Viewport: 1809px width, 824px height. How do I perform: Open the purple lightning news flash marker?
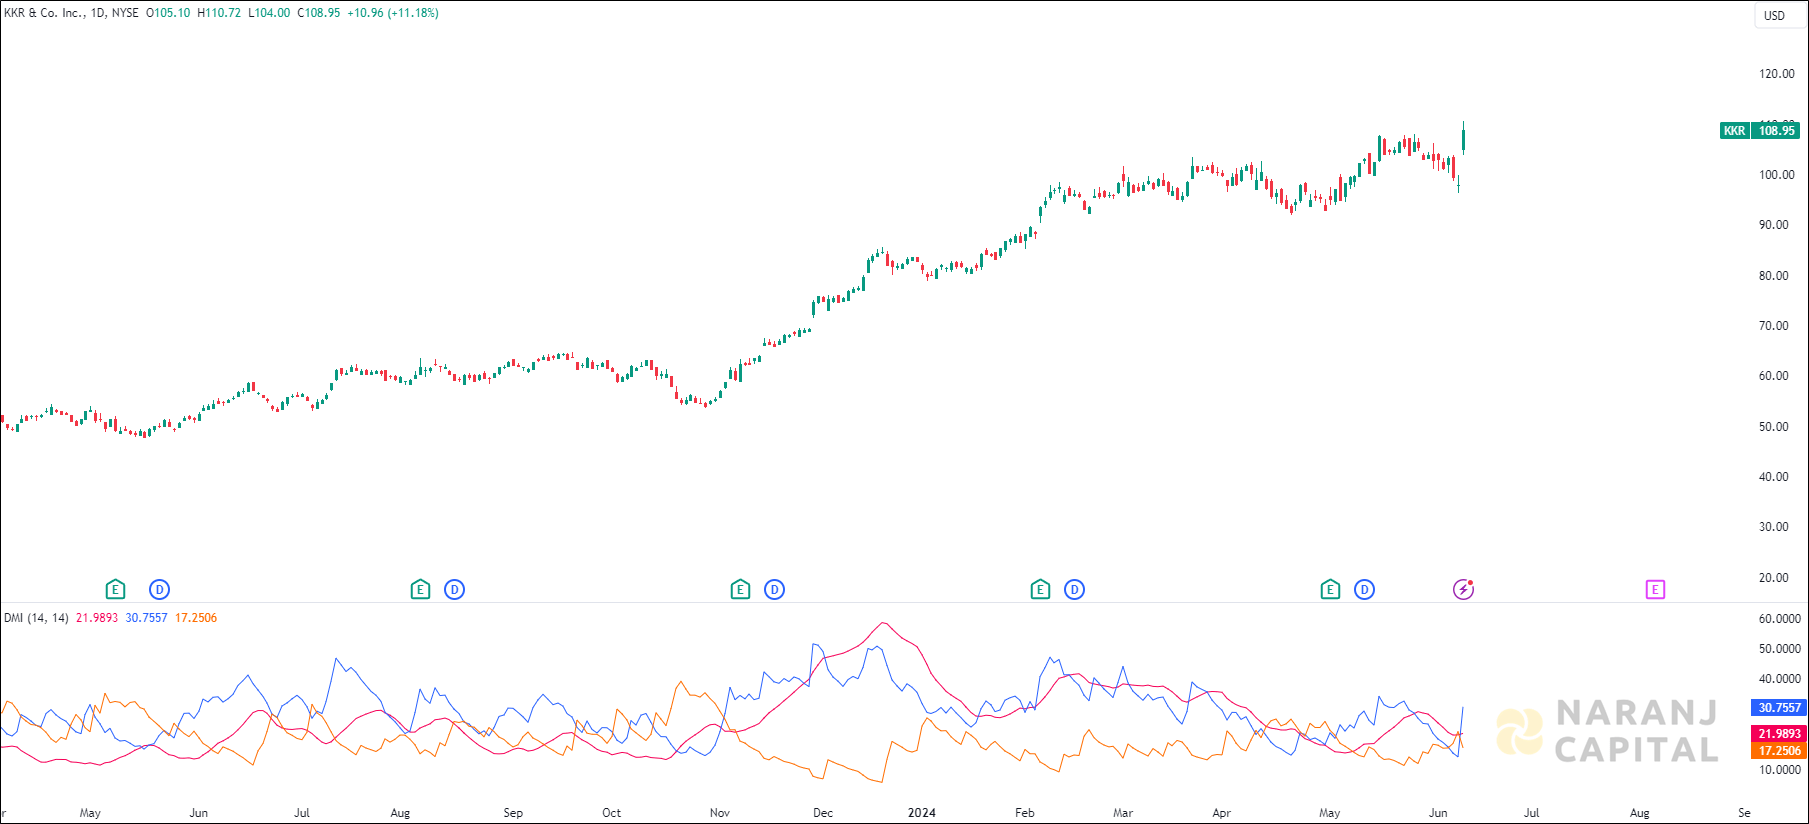tap(1463, 590)
